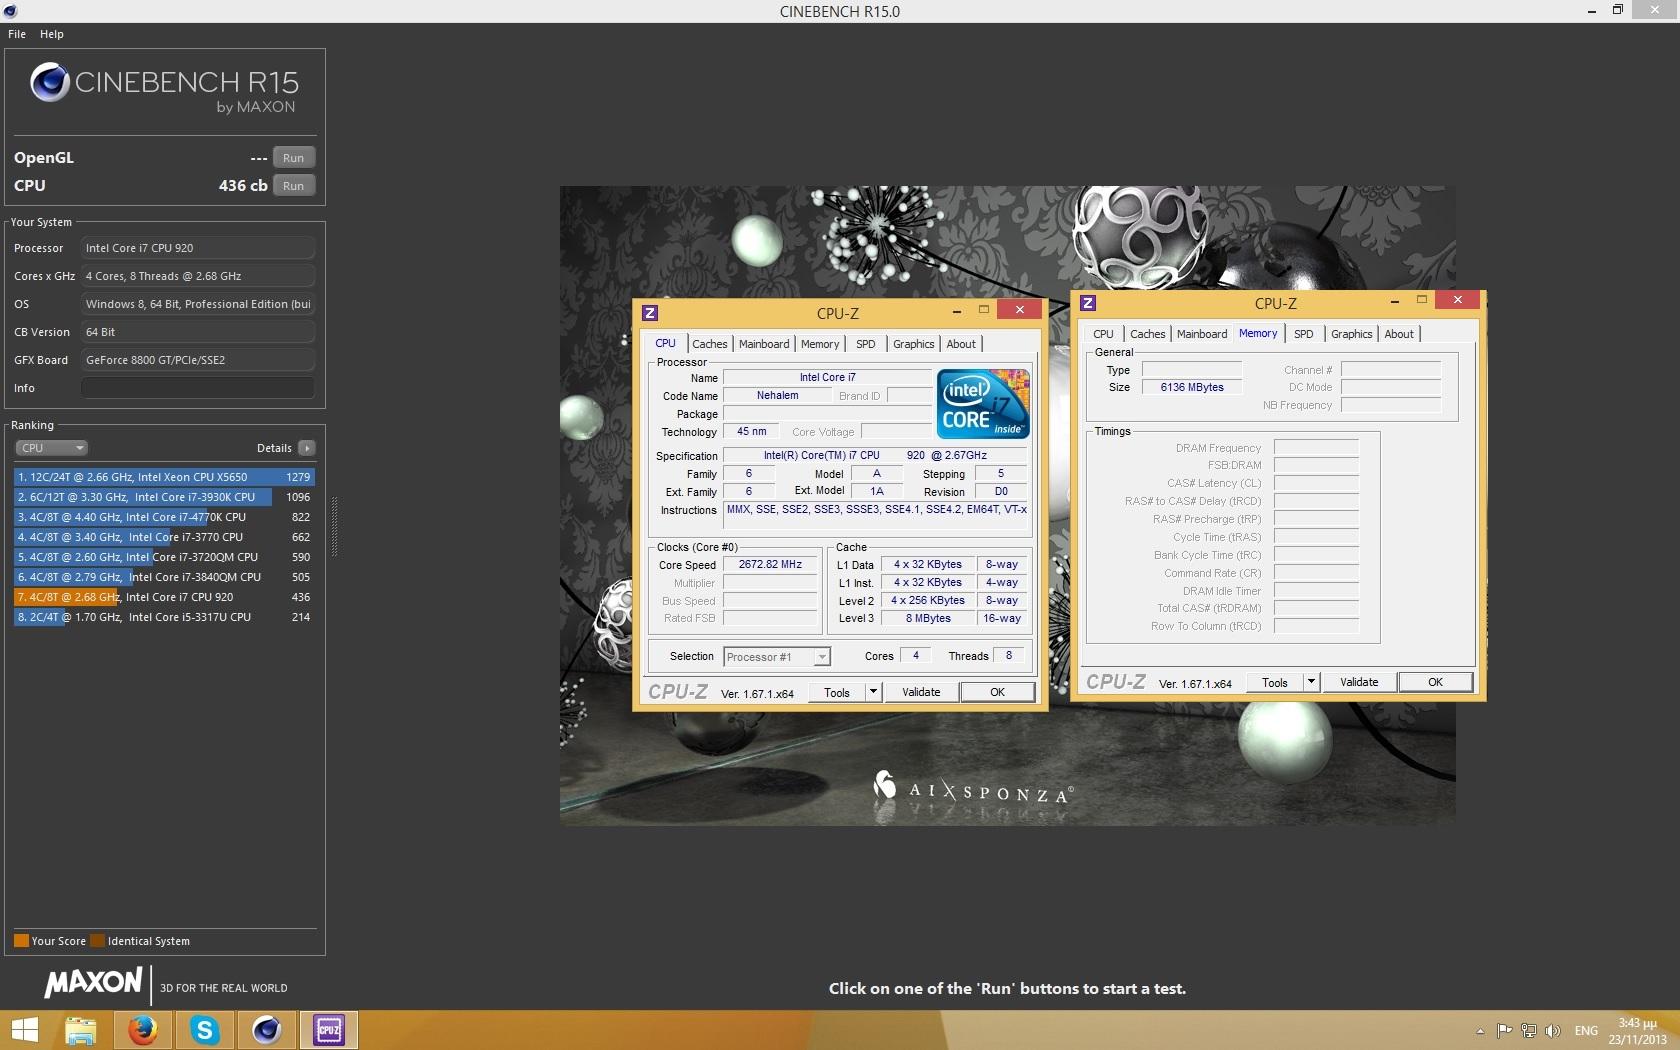Image resolution: width=1680 pixels, height=1050 pixels.
Task: Open Action Center flag icon
Action: pyautogui.click(x=1504, y=1031)
